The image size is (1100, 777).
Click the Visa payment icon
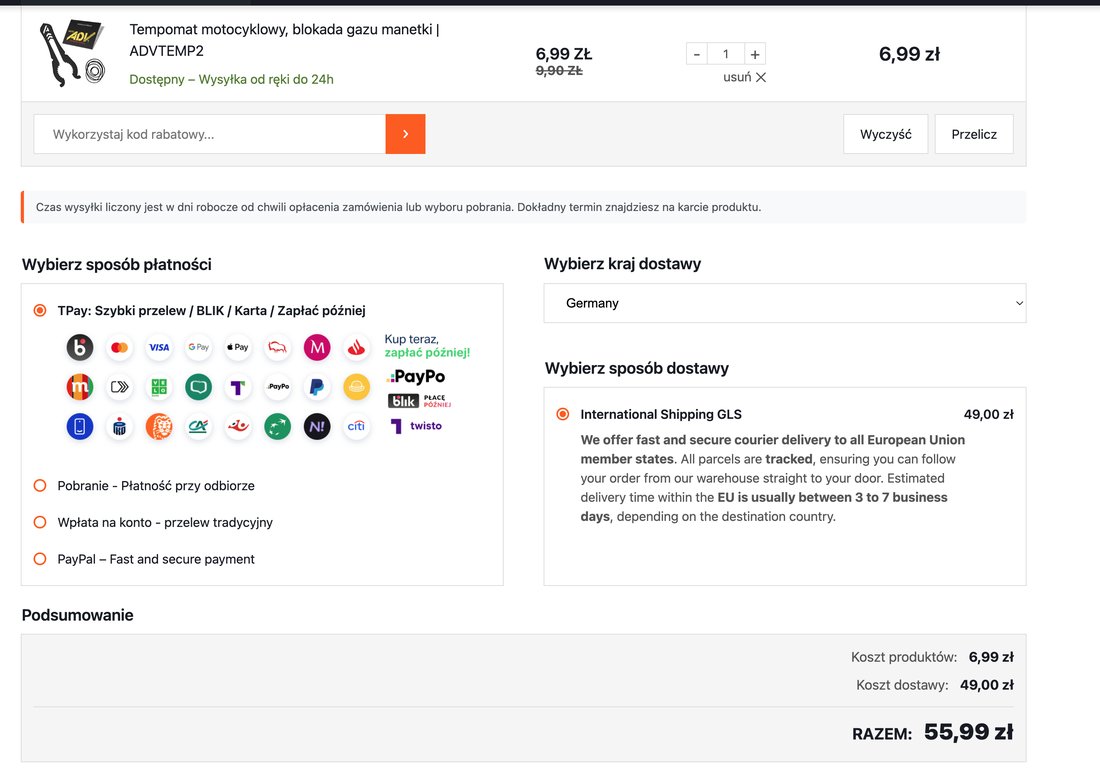[x=159, y=347]
